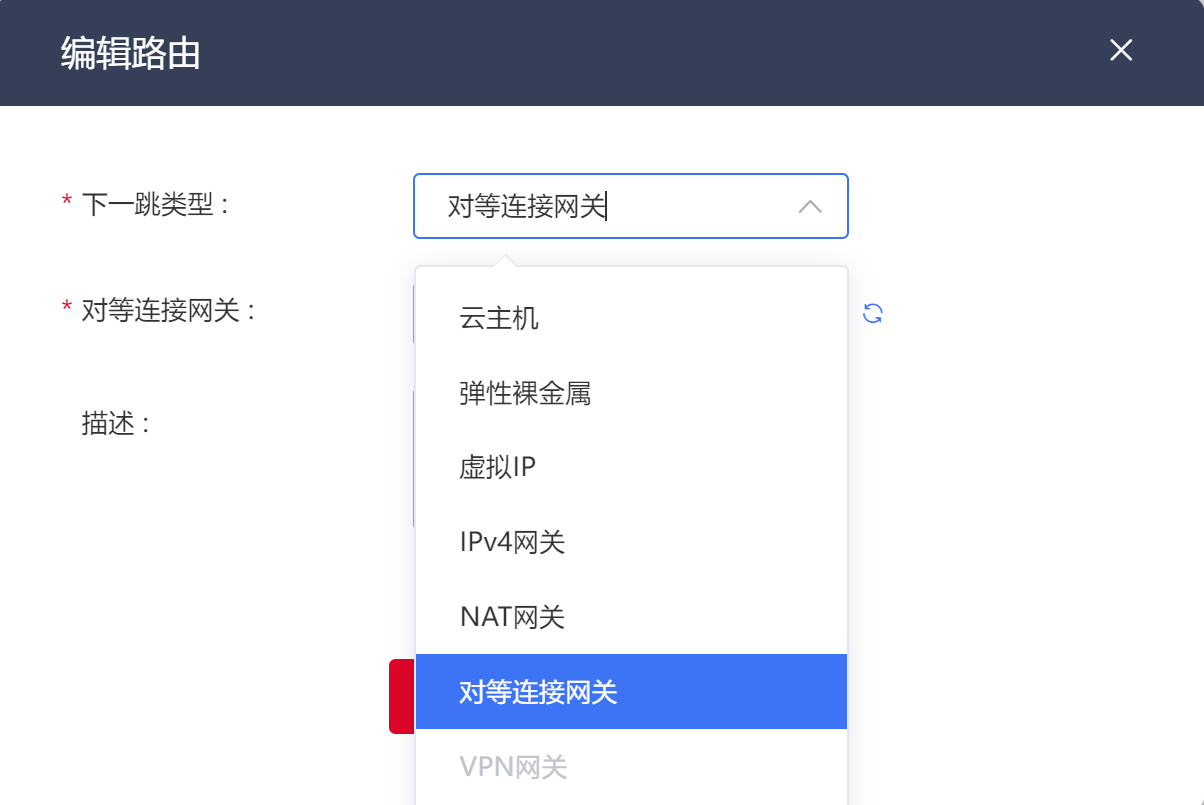Click the red asterisk beside 下一跳类型
The height and width of the screenshot is (805, 1204).
[x=67, y=203]
